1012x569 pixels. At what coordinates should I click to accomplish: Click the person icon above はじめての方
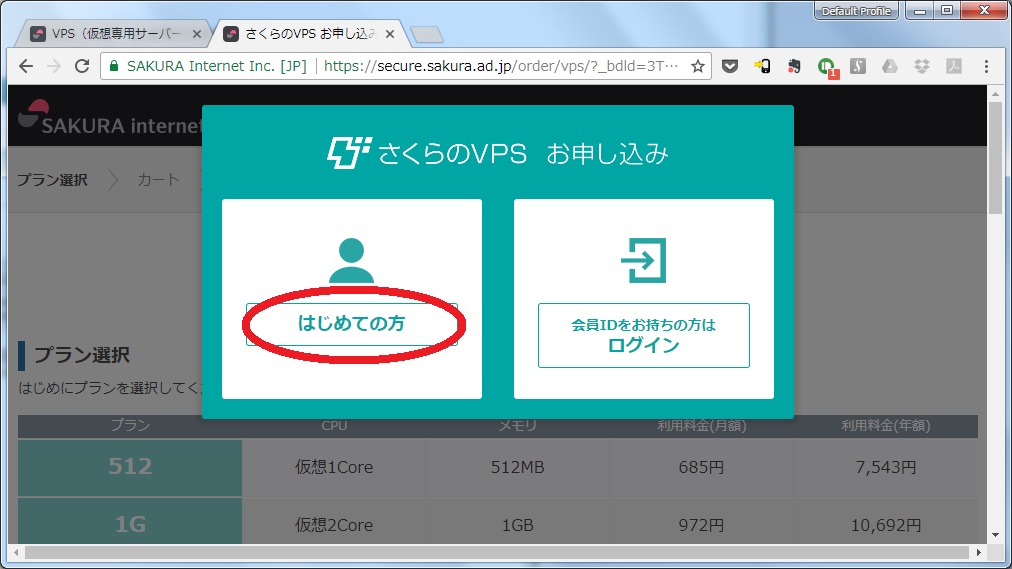[351, 261]
